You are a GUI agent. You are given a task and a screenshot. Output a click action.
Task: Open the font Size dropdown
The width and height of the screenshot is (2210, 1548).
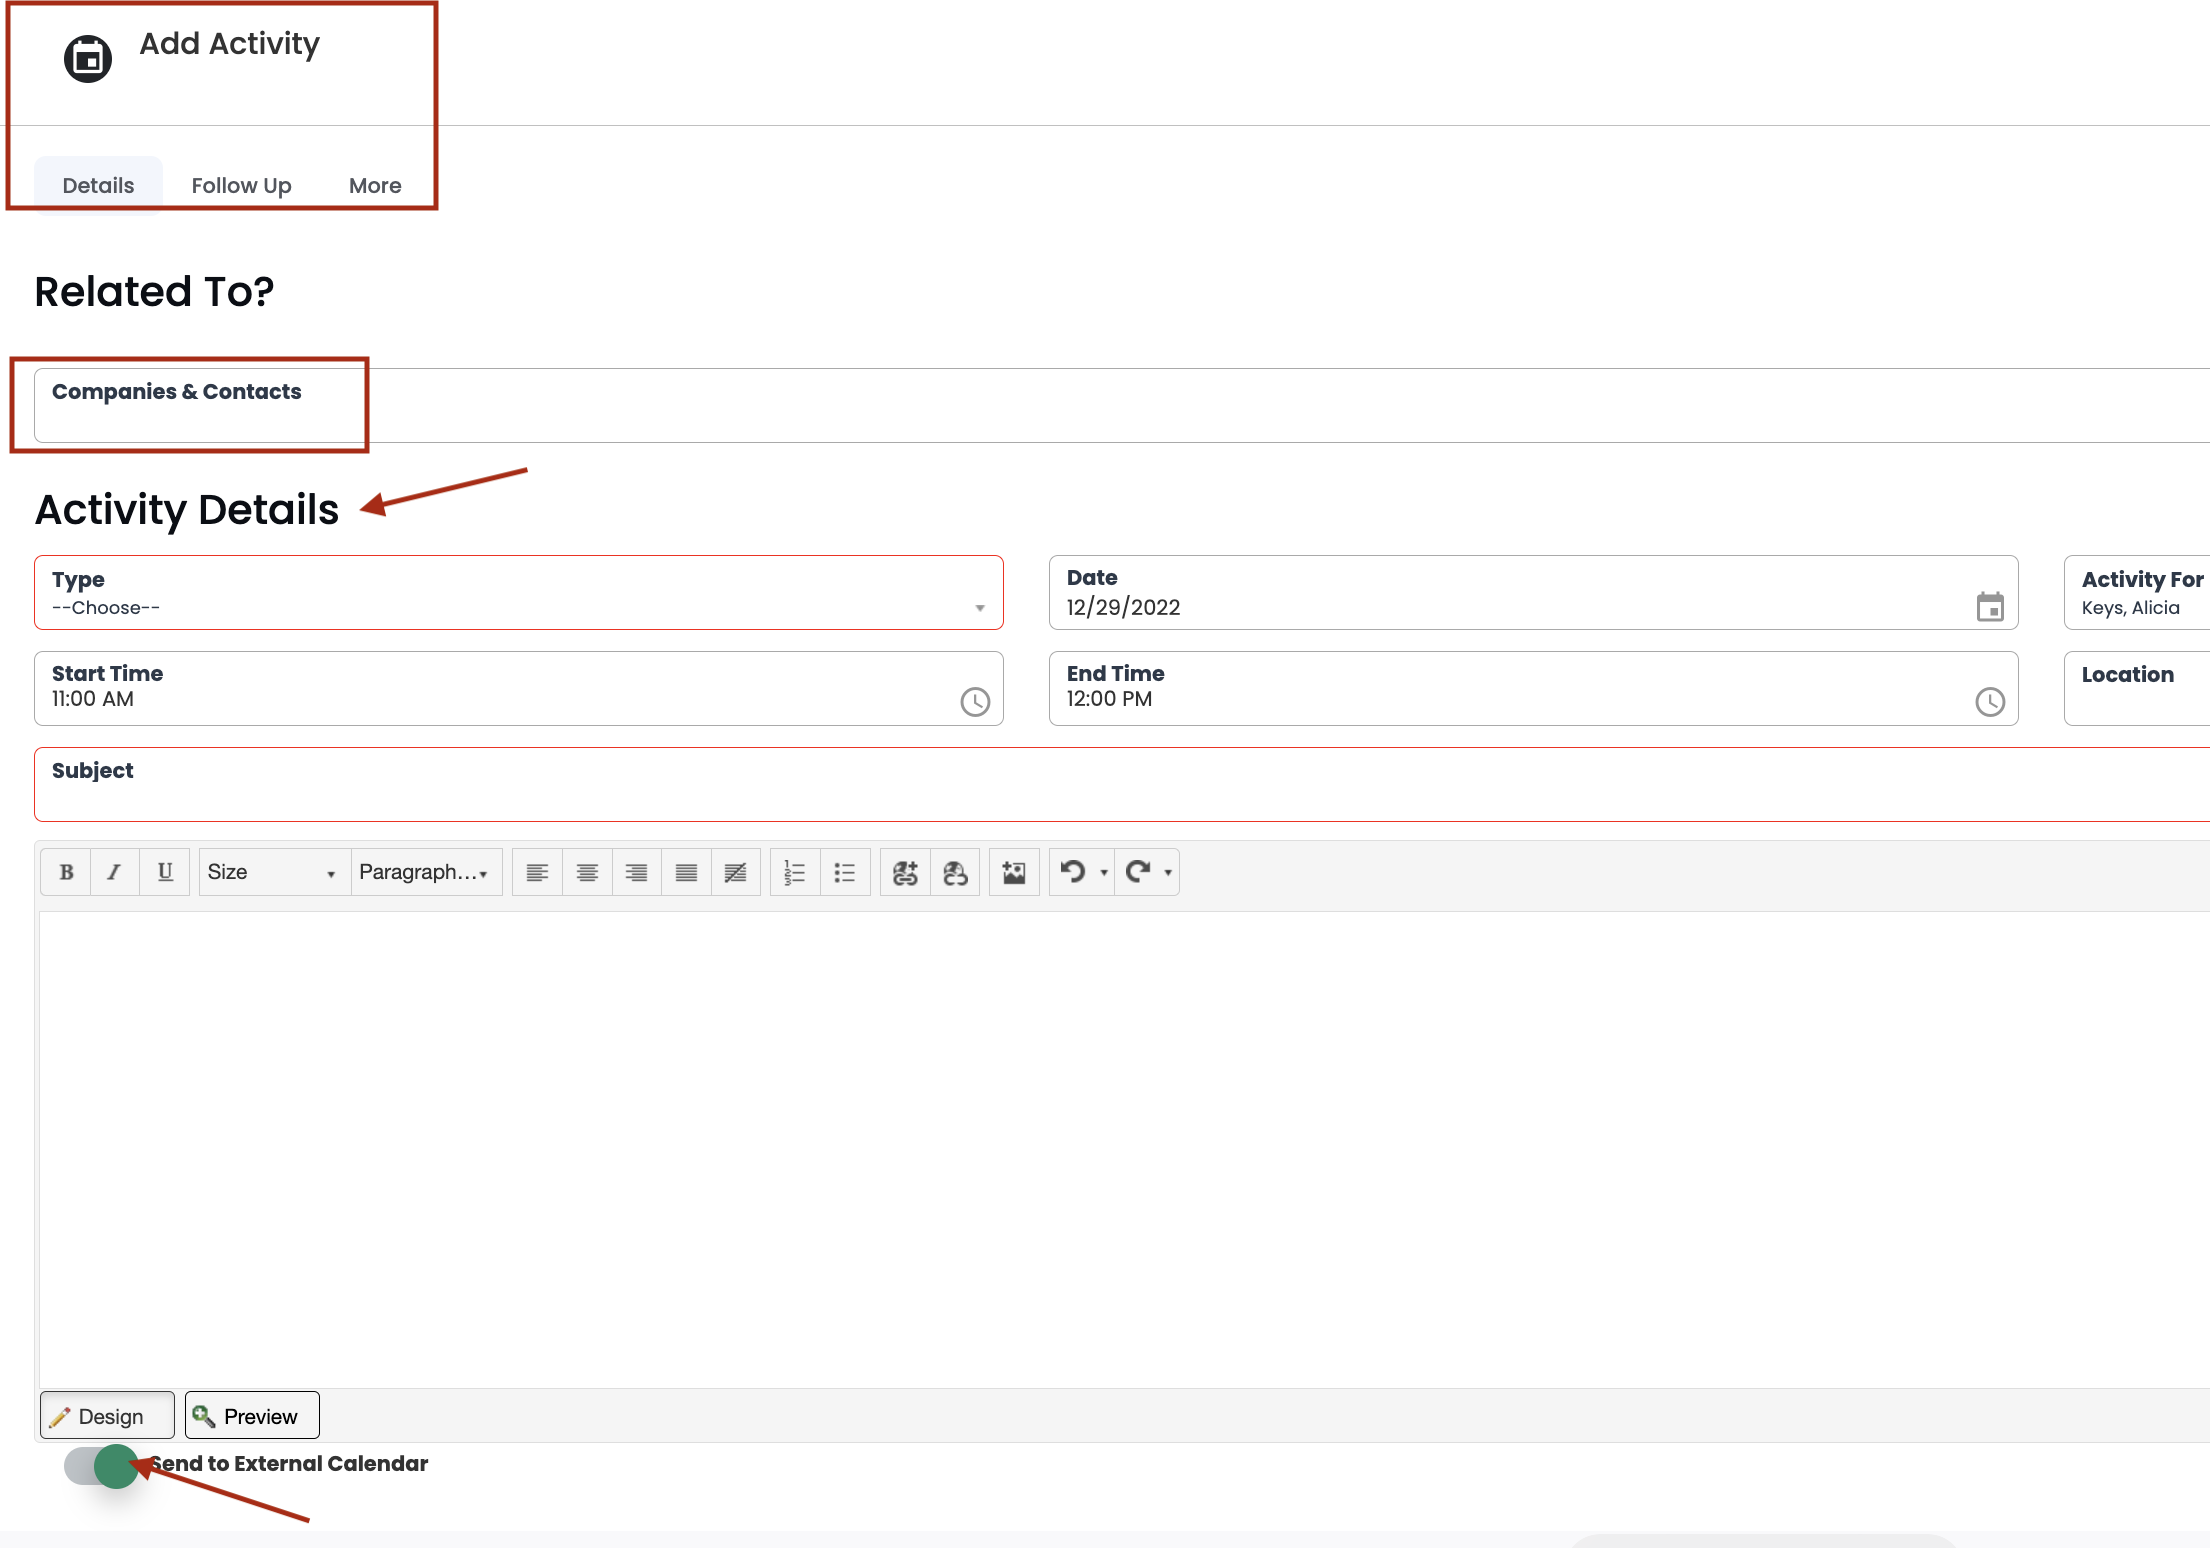coord(274,872)
